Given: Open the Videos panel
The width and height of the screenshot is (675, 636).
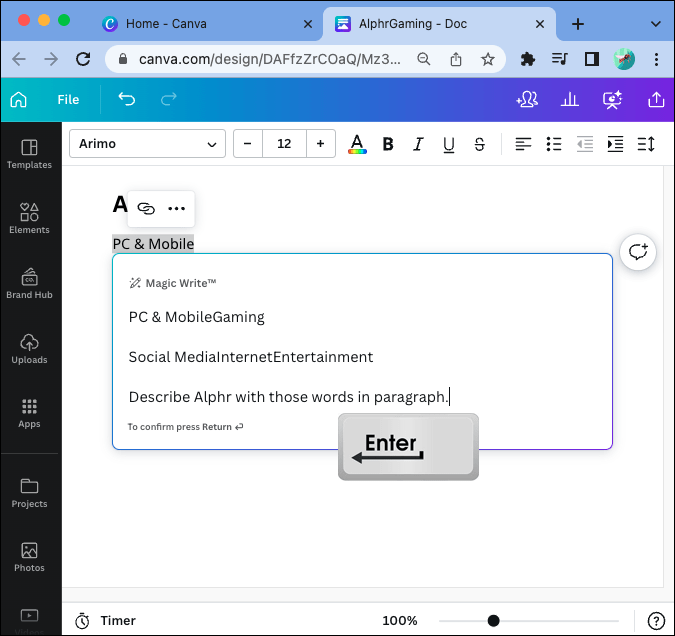Looking at the screenshot, I should coord(29,620).
